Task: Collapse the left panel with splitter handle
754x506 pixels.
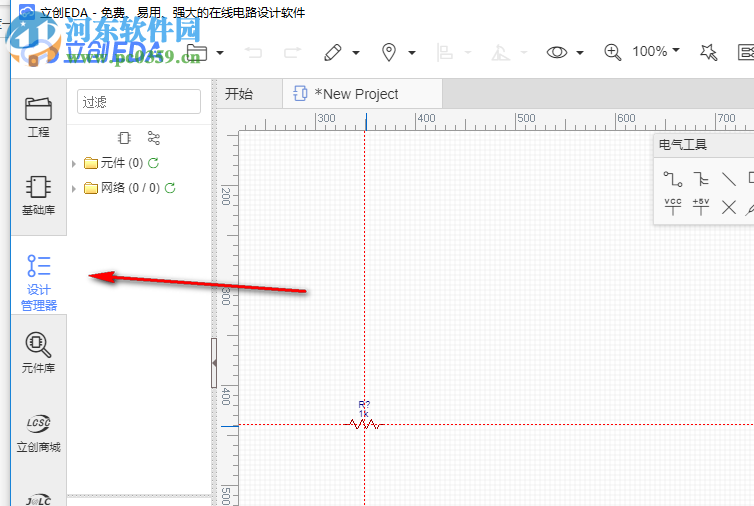Action: coord(214,363)
